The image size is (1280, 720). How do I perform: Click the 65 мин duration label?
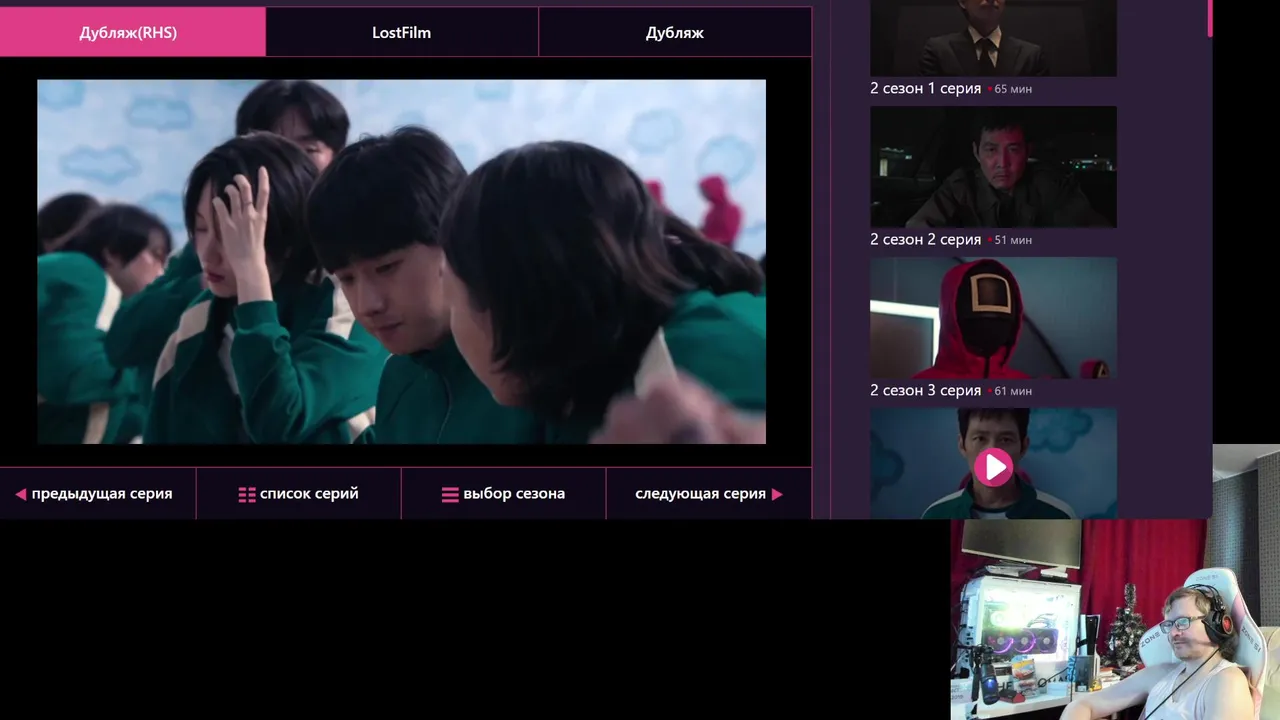pyautogui.click(x=1013, y=89)
